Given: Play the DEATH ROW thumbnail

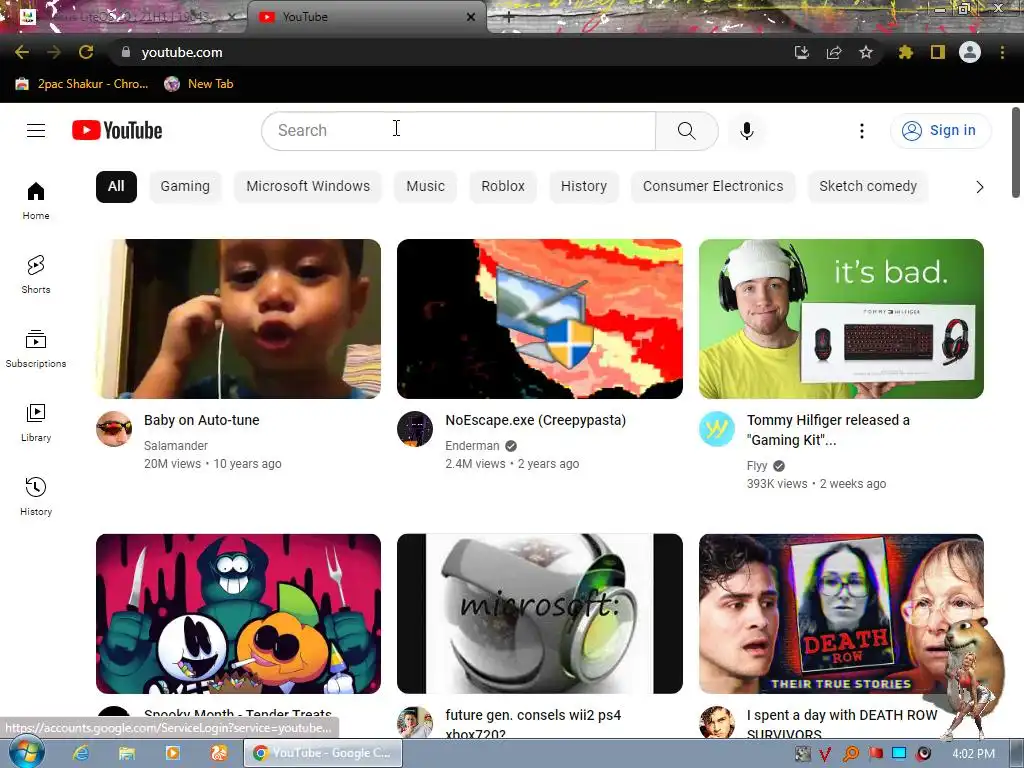Looking at the screenshot, I should click(x=841, y=614).
